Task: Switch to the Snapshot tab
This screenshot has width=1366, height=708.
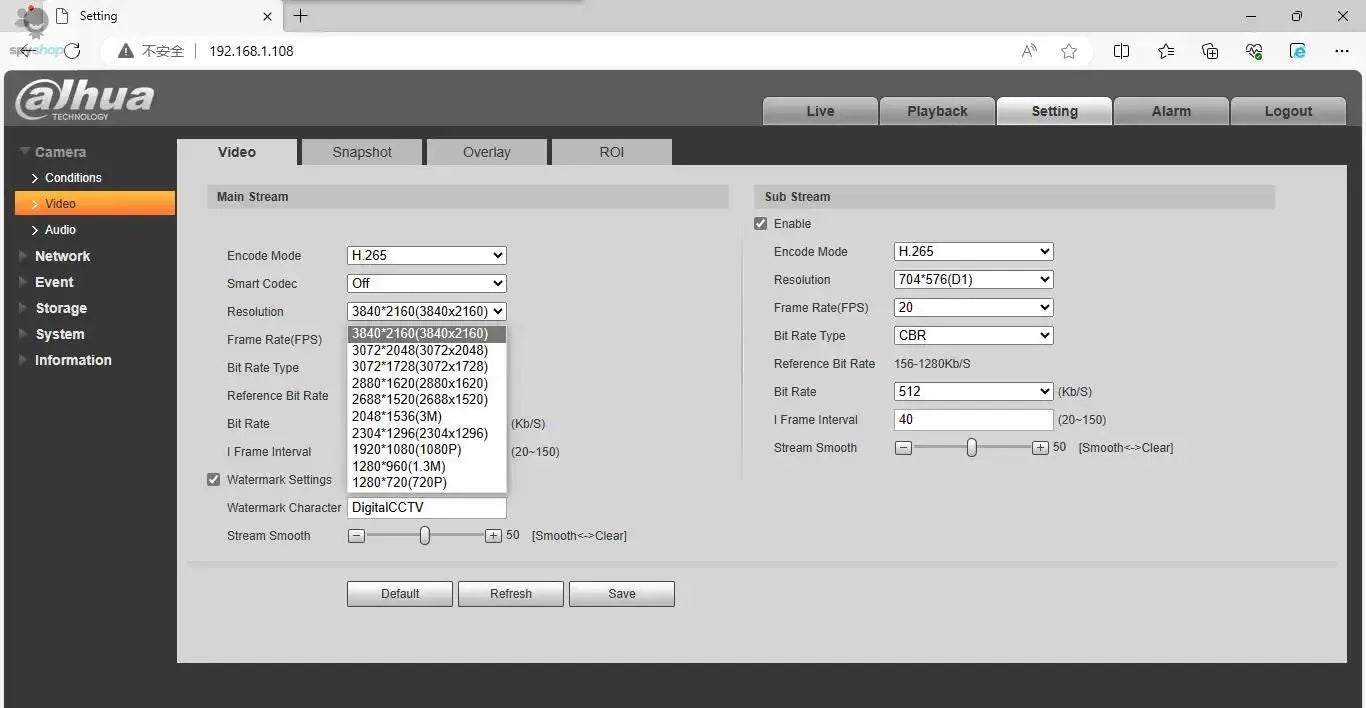Action: 361,151
